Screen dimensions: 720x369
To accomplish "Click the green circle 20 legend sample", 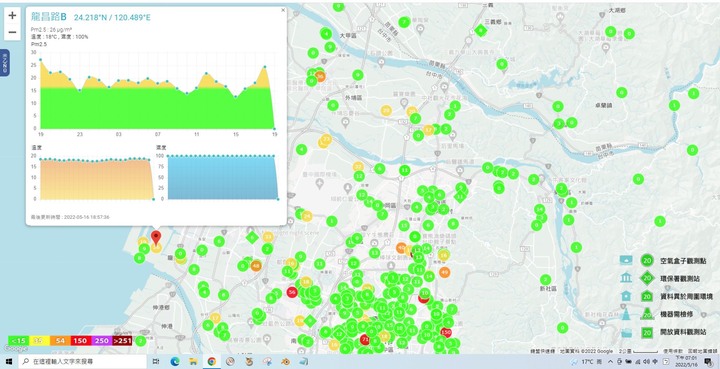I will [x=647, y=261].
